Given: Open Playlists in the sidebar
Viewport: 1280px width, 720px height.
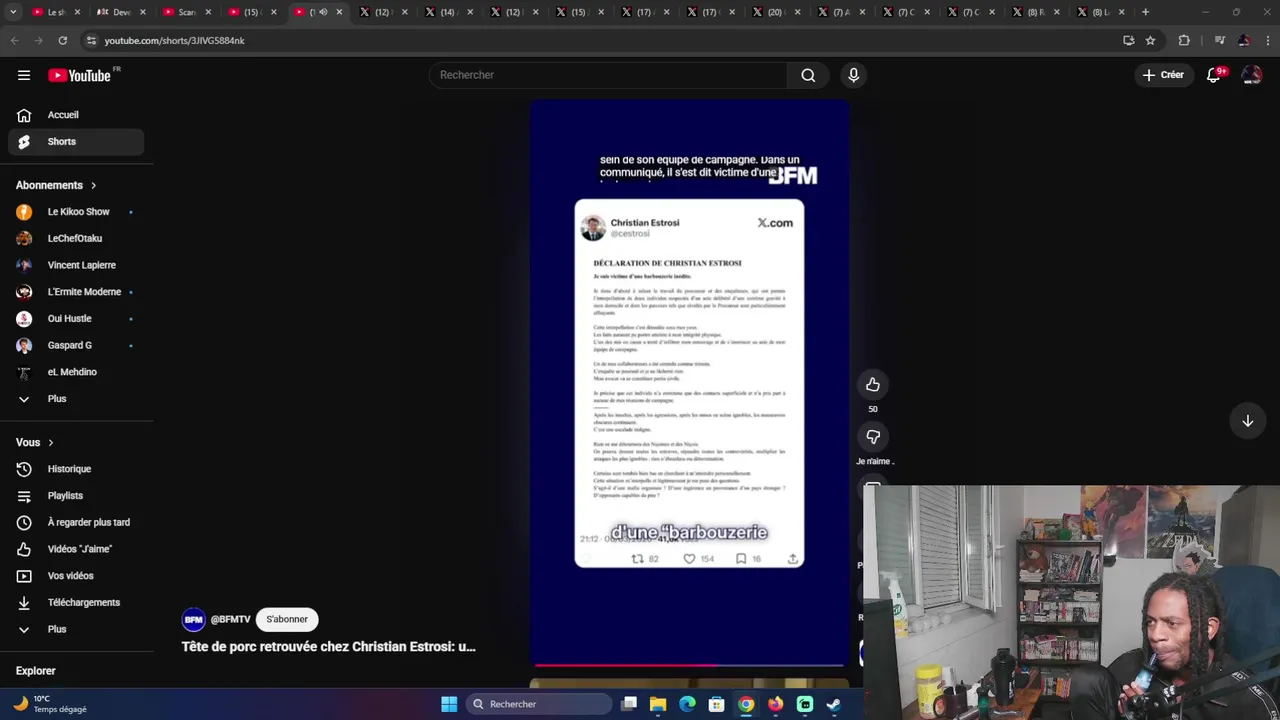Looking at the screenshot, I should coord(76,496).
